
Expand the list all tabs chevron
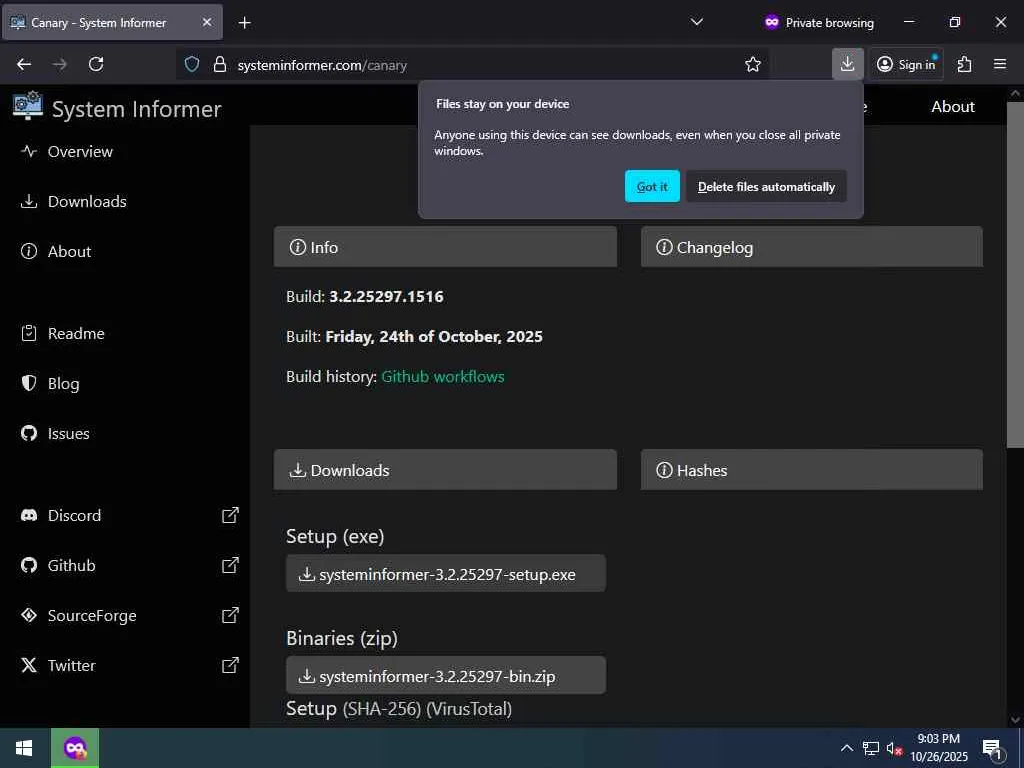(697, 22)
